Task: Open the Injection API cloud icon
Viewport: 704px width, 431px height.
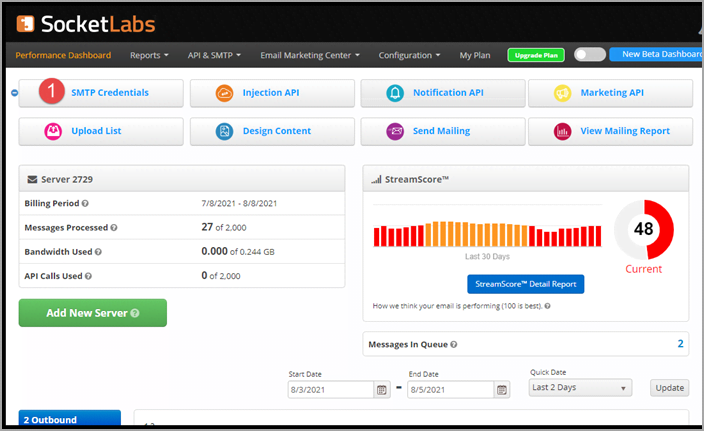Action: 224,93
